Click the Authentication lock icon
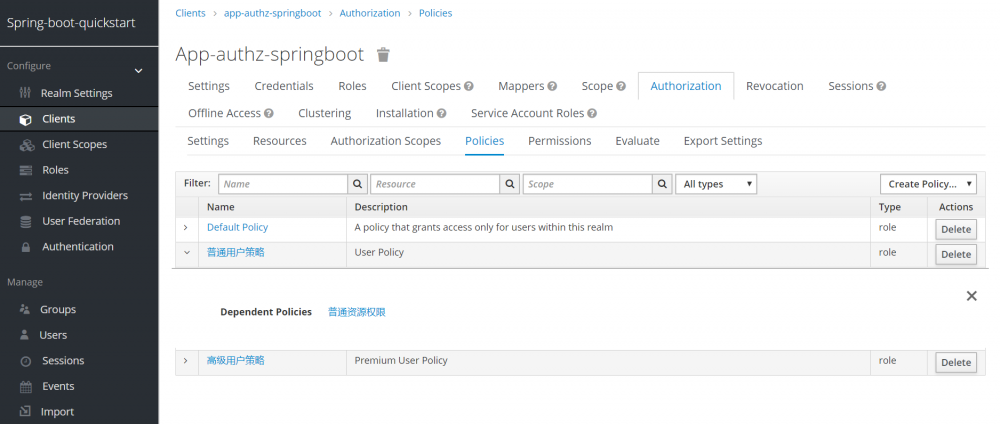Viewport: 1000px width, 424px height. [26, 247]
